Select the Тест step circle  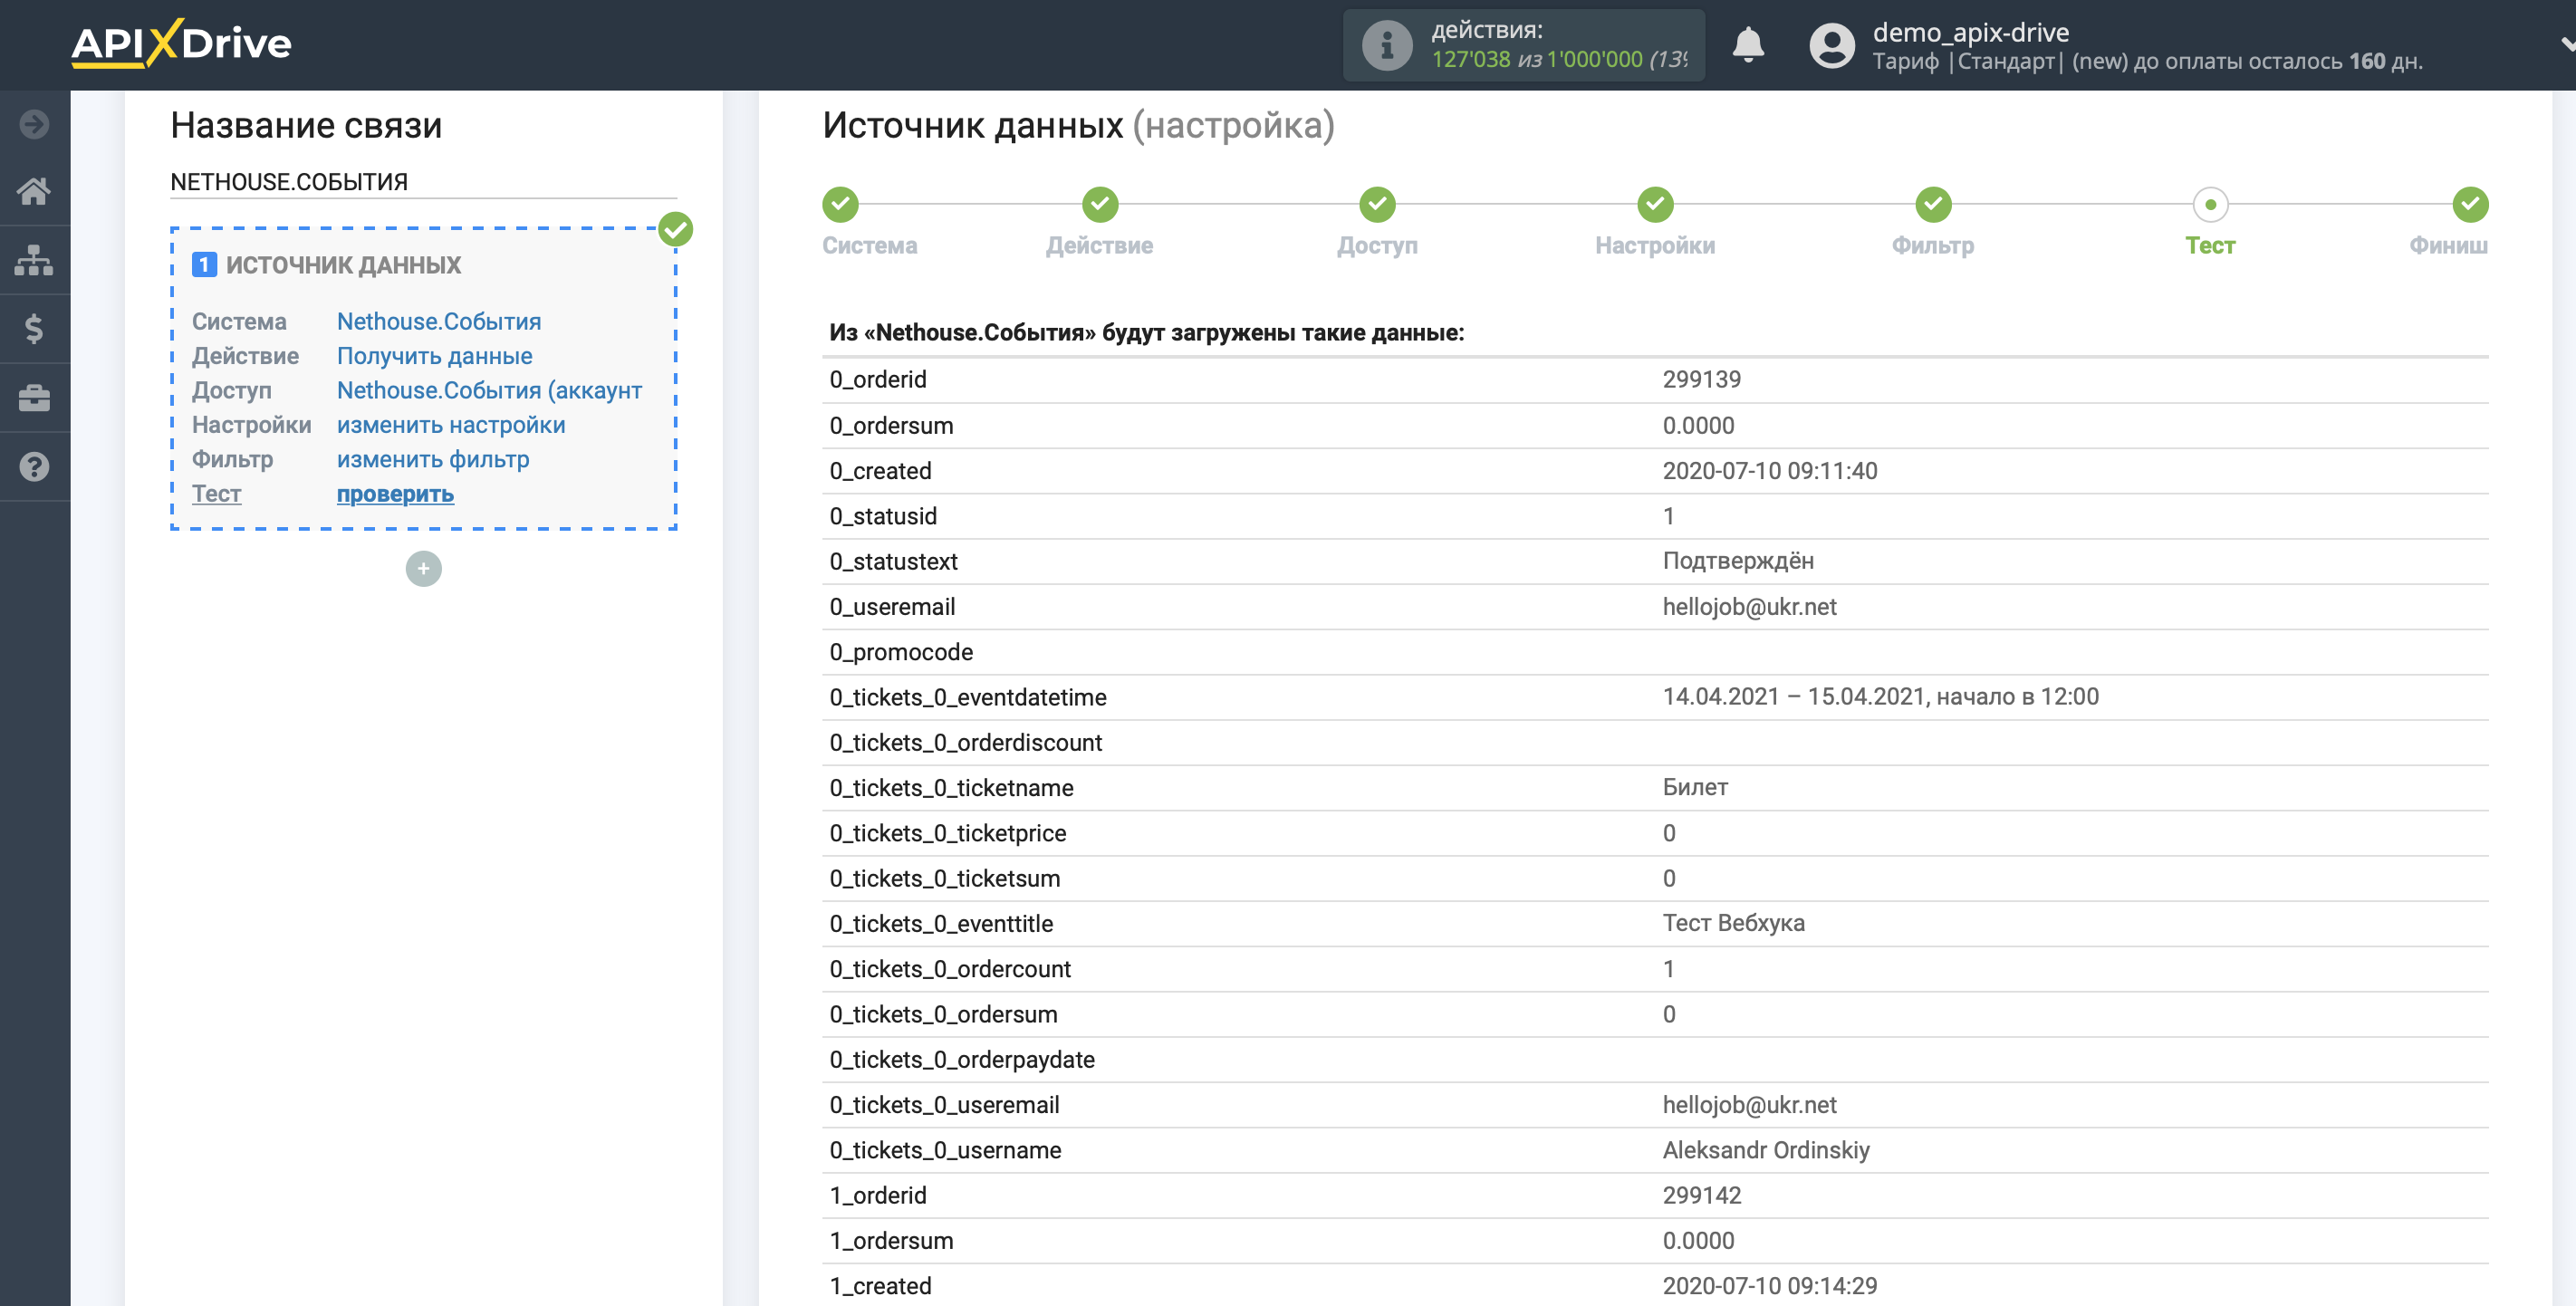point(2210,204)
